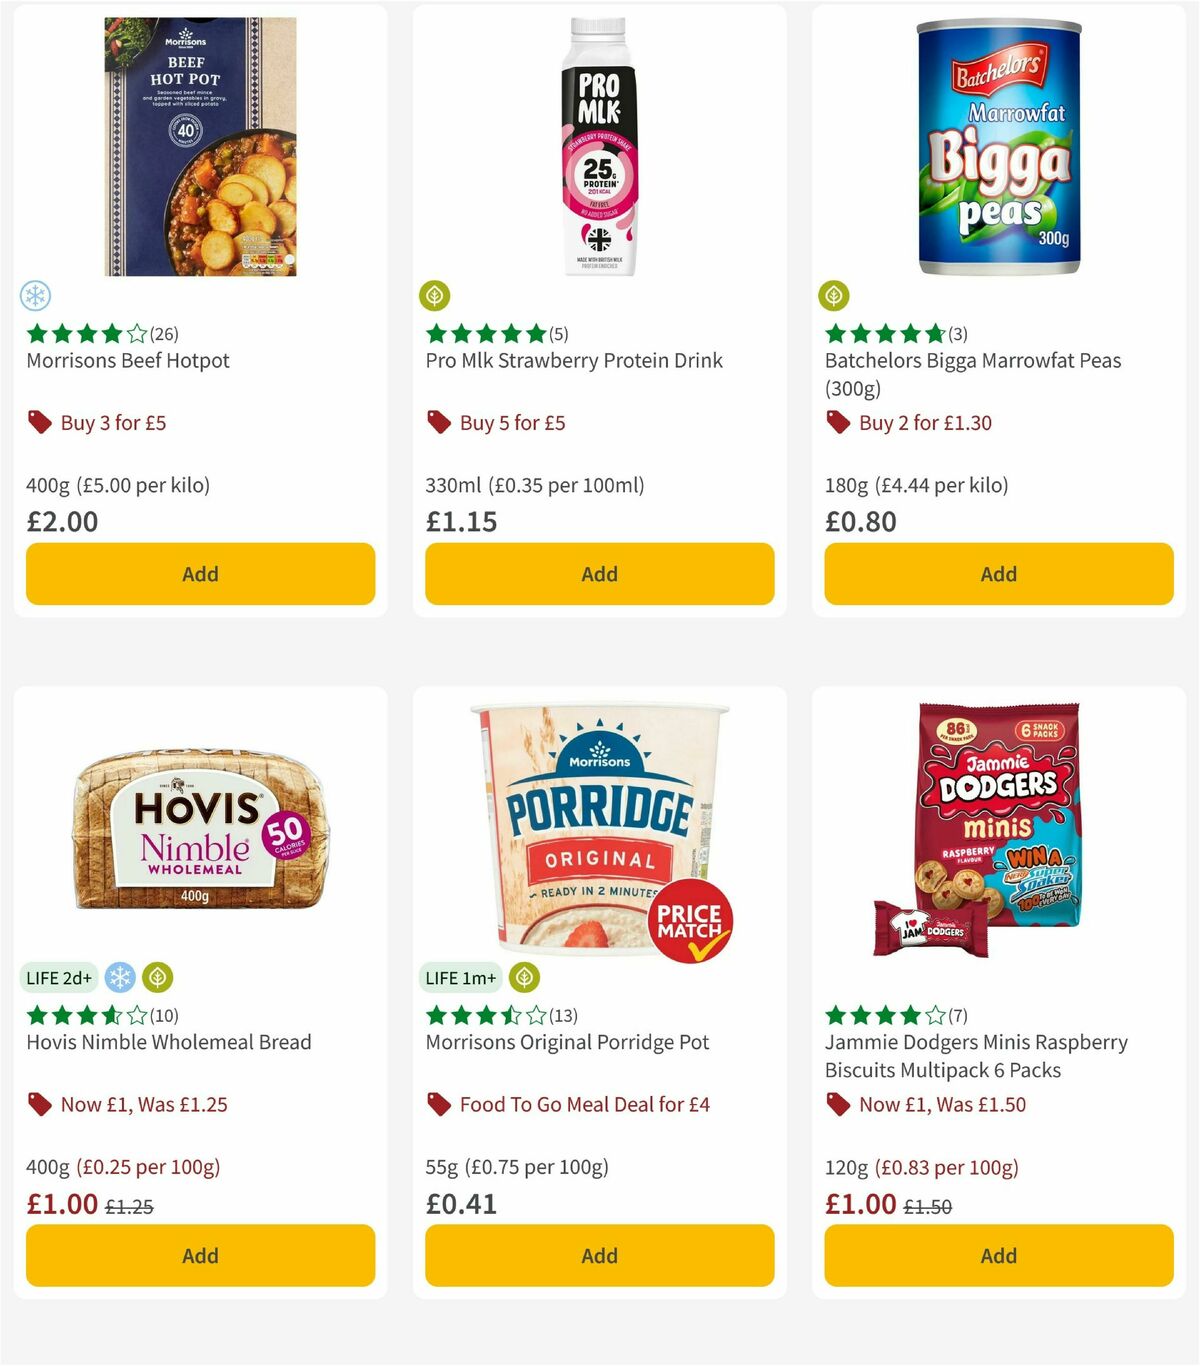
Task: Click the snowflake icon on Hovis Nimble bread
Action: tap(120, 977)
